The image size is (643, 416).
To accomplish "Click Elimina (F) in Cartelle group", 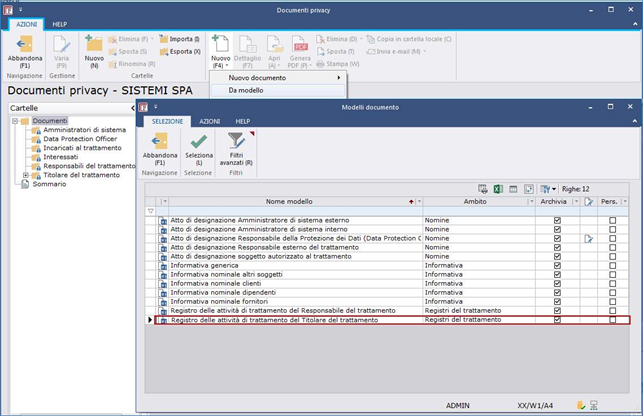I will (130, 39).
